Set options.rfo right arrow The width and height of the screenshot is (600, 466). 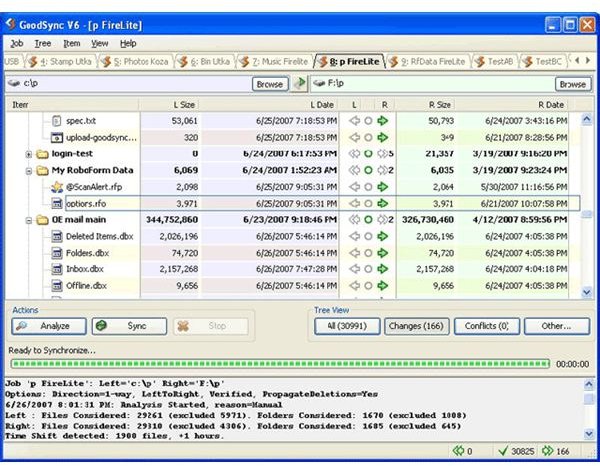tap(382, 203)
